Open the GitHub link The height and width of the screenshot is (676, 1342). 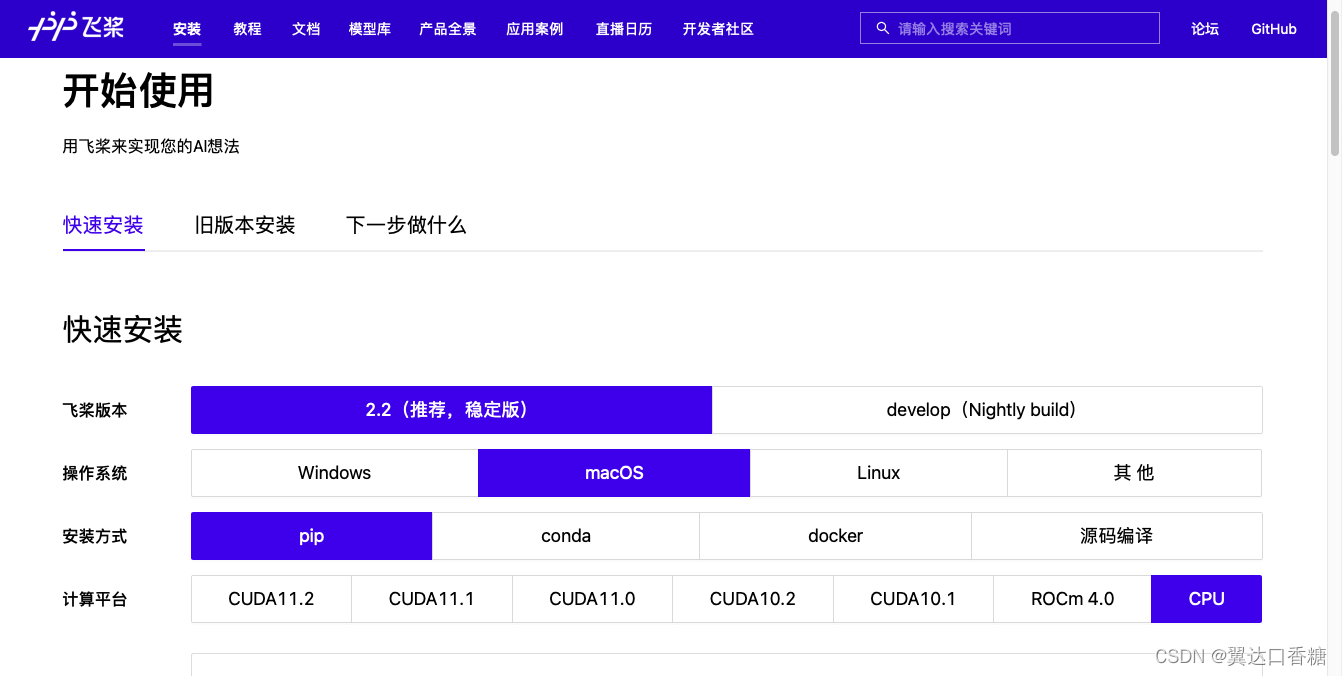pyautogui.click(x=1274, y=29)
